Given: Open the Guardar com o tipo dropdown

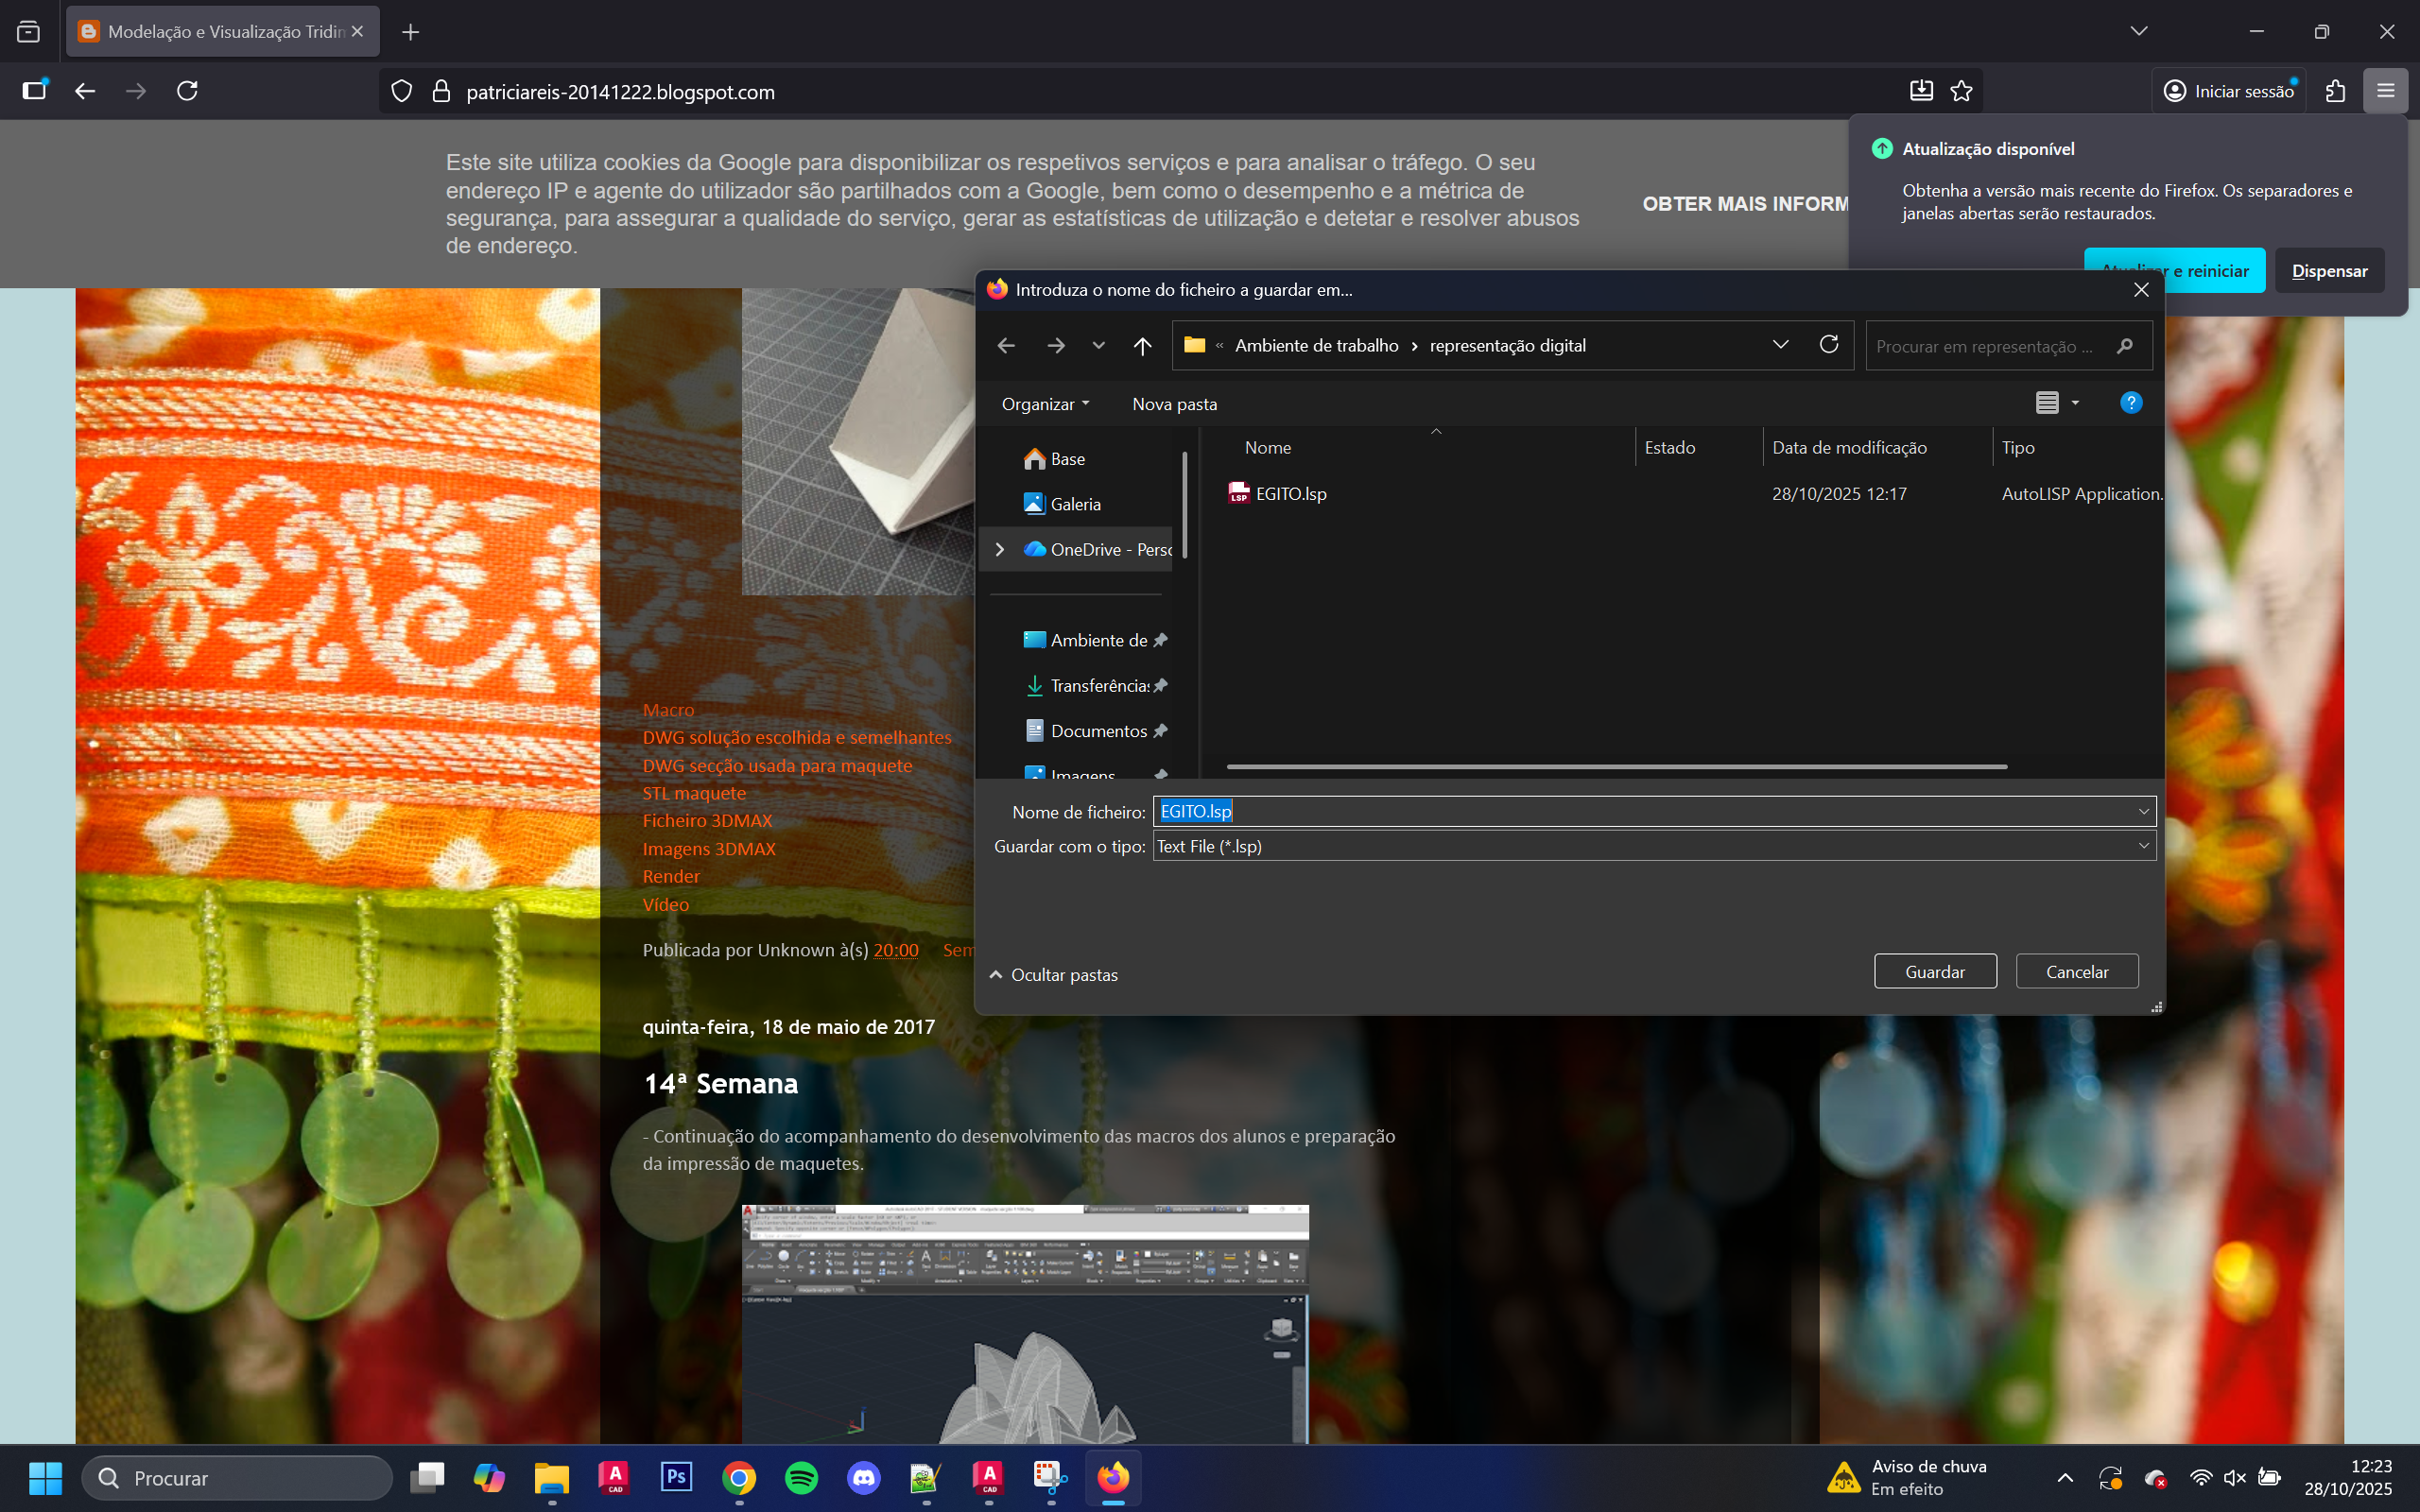Looking at the screenshot, I should coord(2143,846).
